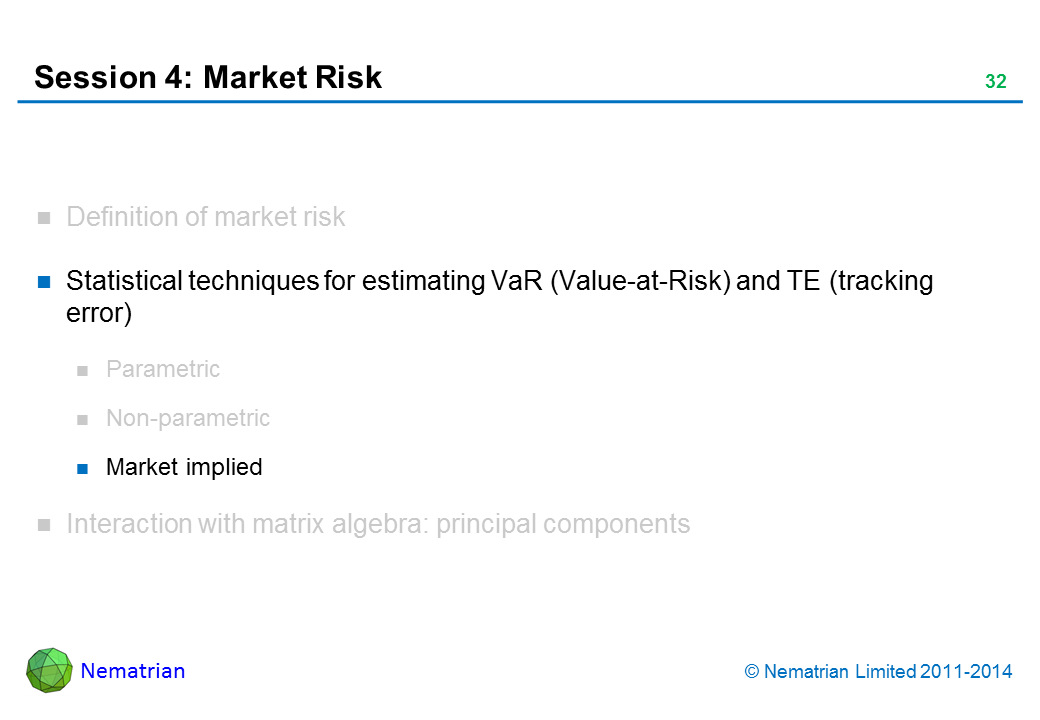This screenshot has height=720, width=1040.
Task: Click the grey bullet beside Parametric
Action: [84, 370]
